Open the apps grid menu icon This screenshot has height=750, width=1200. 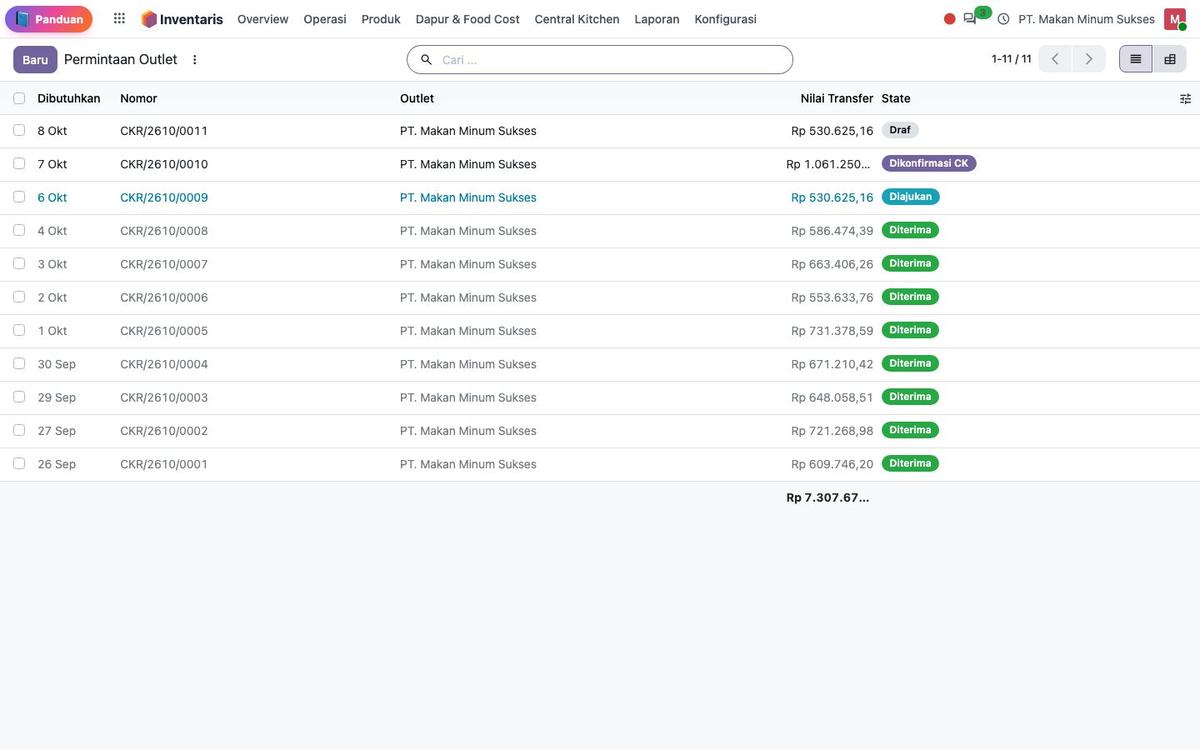[119, 19]
